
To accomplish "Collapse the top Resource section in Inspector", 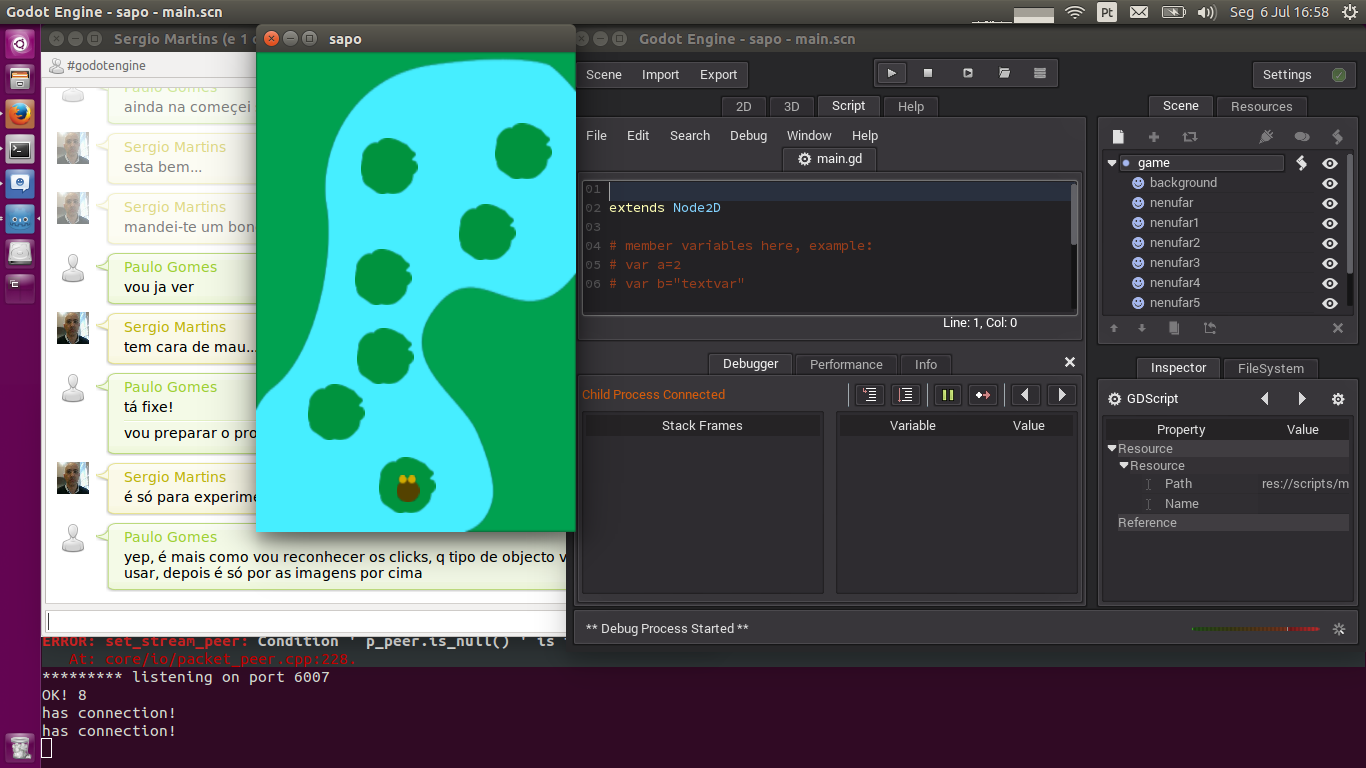I will coord(1113,449).
